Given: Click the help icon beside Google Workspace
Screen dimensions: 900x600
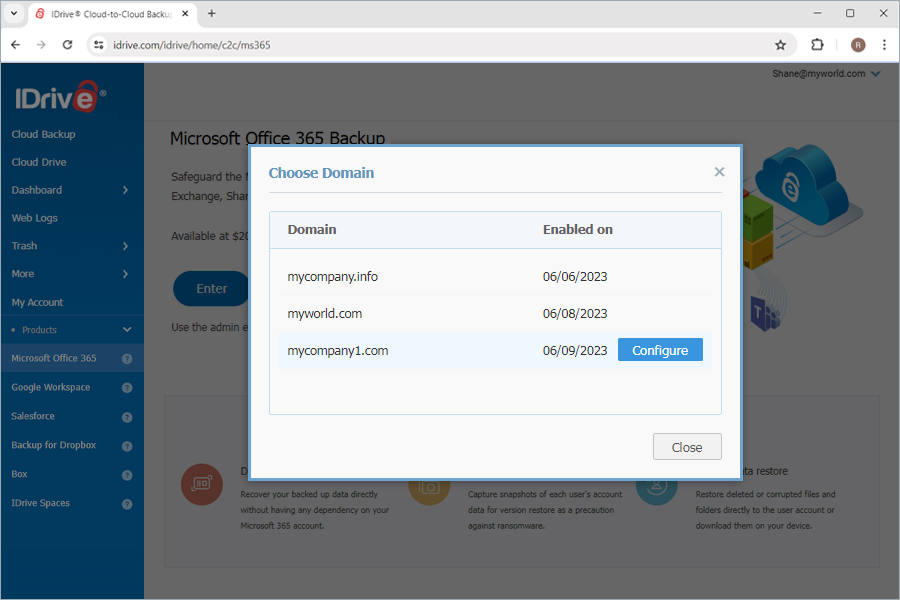Looking at the screenshot, I should [127, 387].
